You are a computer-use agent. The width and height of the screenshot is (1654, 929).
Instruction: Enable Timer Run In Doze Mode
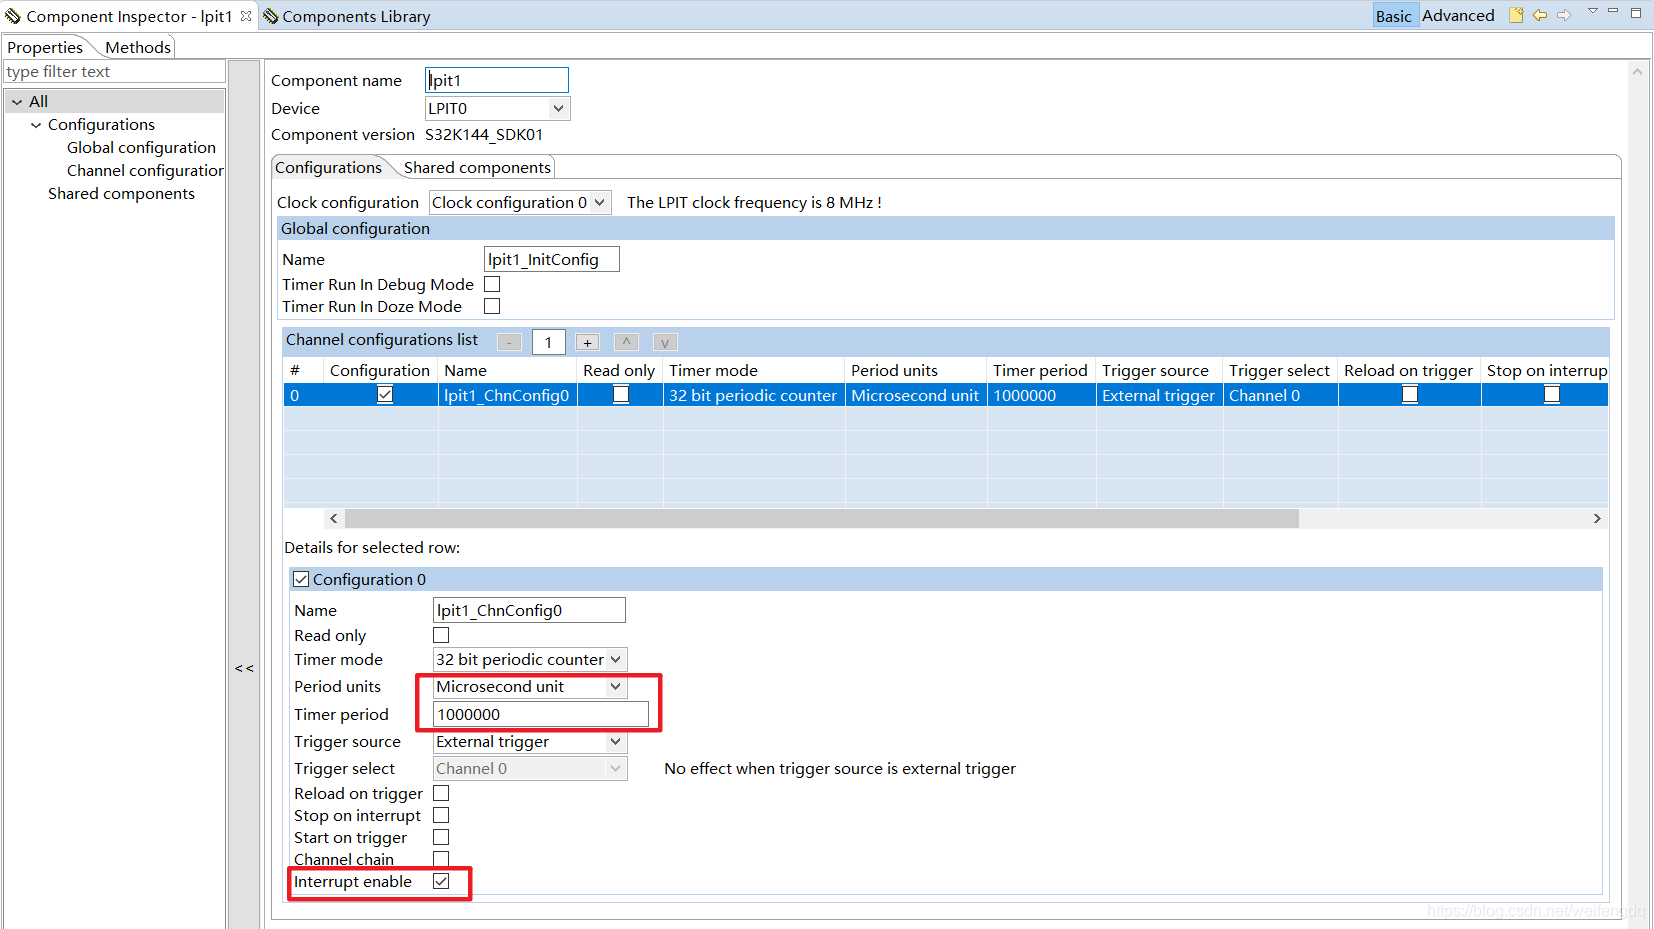492,306
